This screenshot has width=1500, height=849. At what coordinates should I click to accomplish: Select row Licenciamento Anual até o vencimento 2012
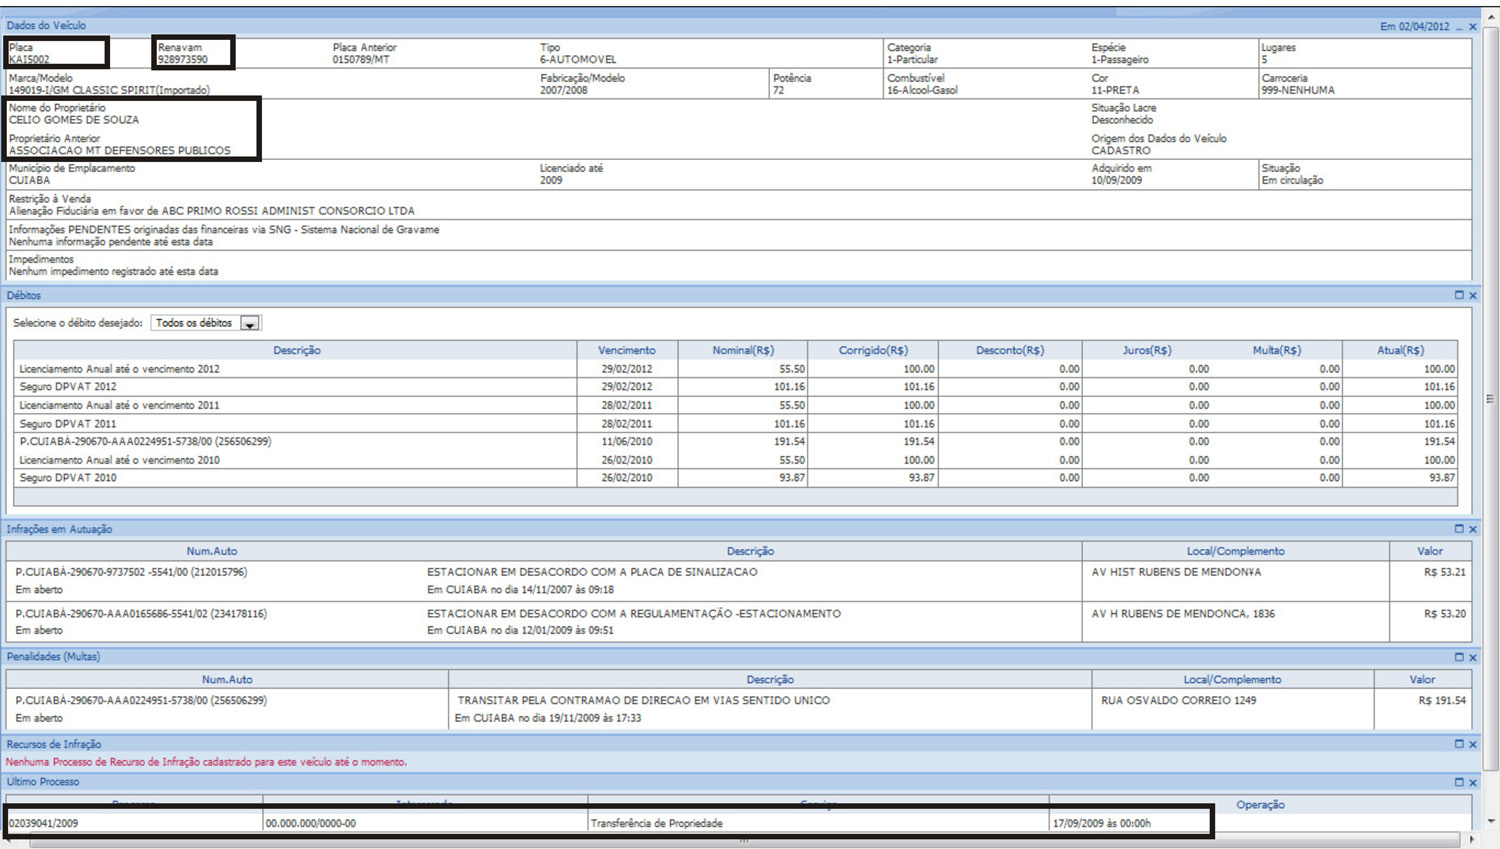735,369
